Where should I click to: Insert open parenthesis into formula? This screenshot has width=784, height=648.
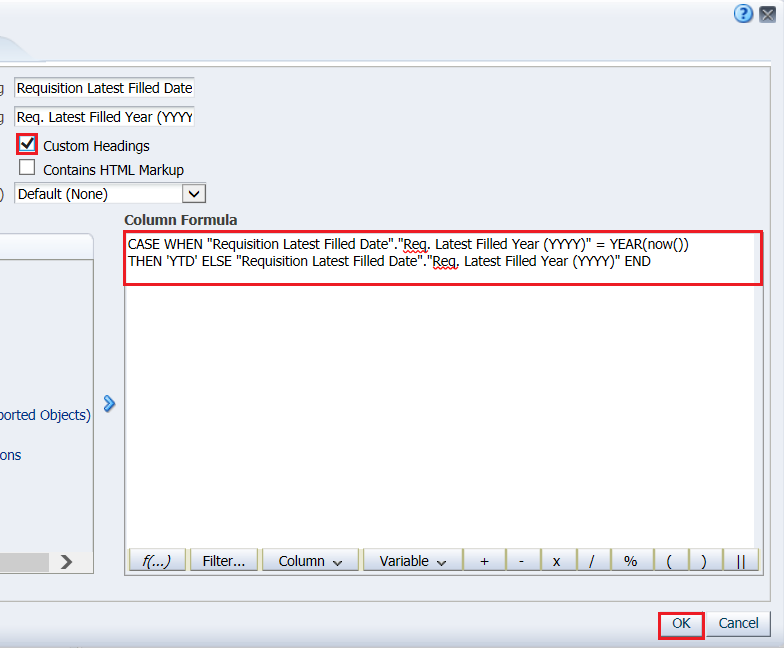click(670, 560)
